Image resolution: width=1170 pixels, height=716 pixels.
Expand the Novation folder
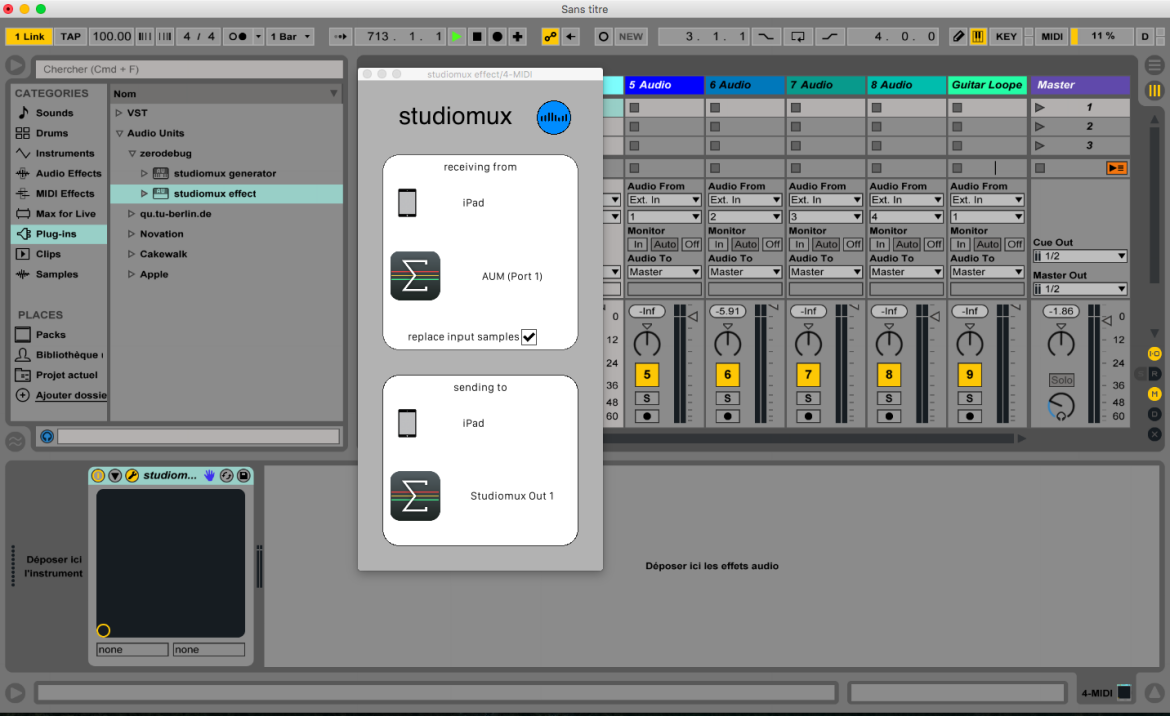(x=131, y=234)
